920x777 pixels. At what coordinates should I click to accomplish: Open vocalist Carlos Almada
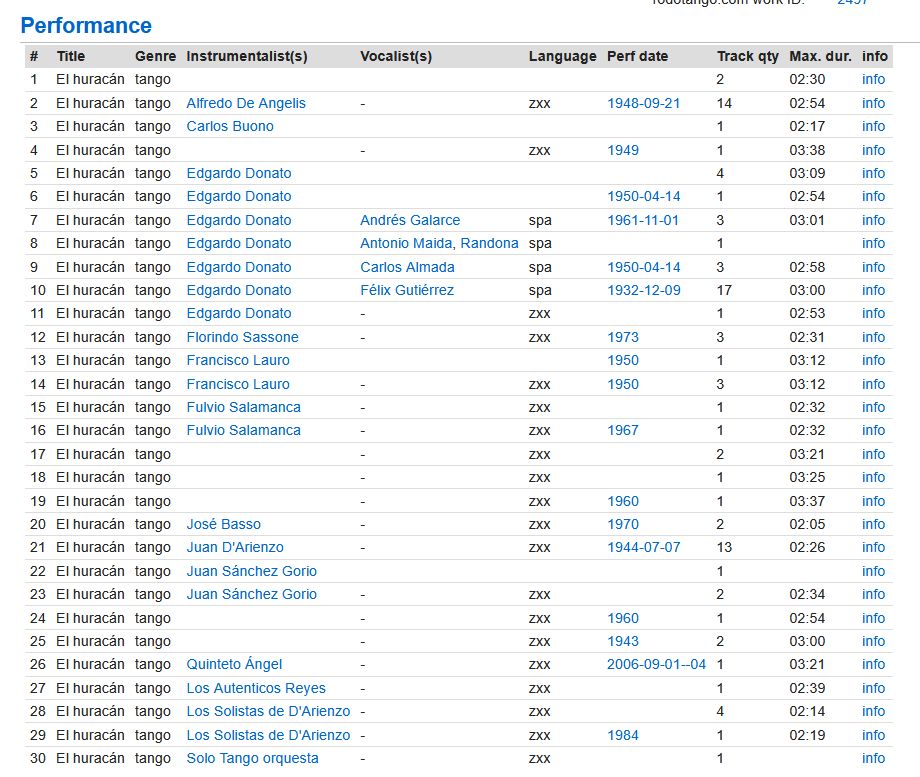pos(407,267)
